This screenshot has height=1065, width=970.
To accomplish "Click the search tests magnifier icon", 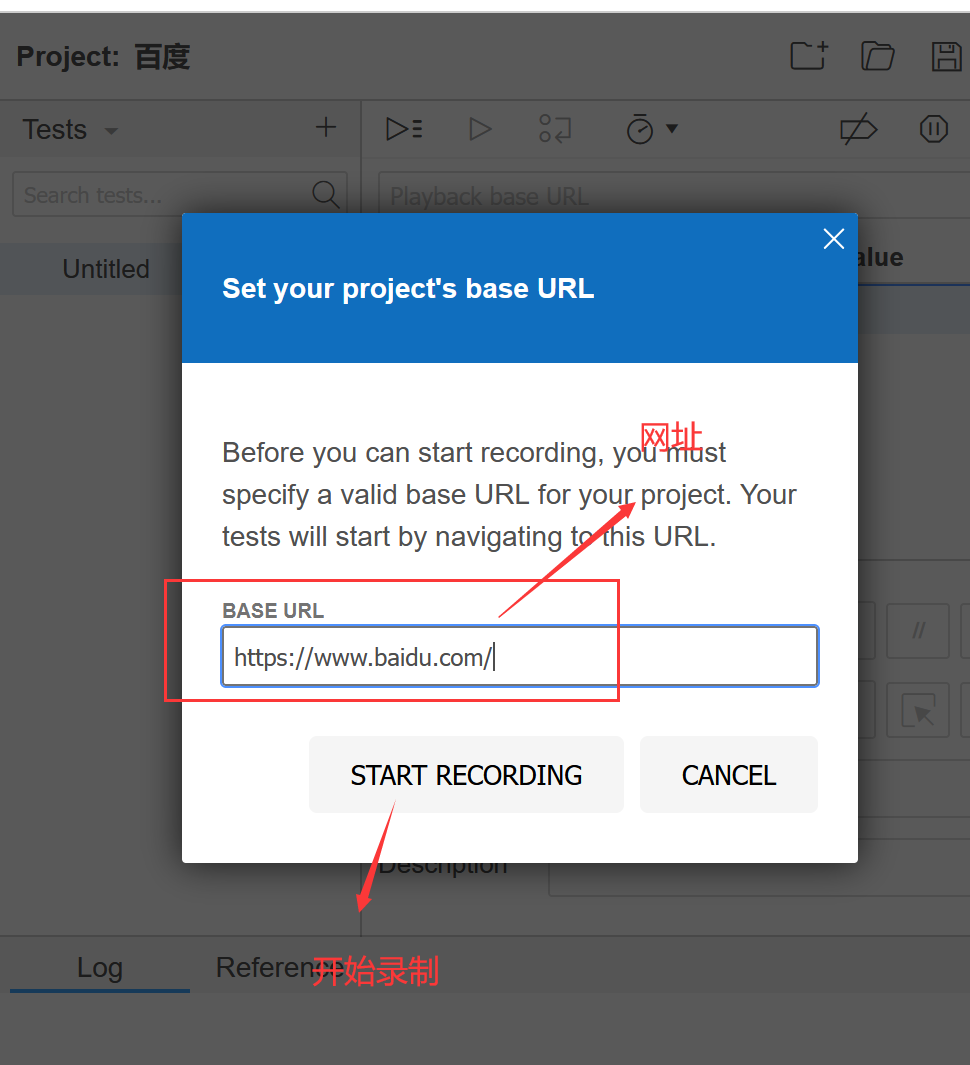I will (325, 194).
